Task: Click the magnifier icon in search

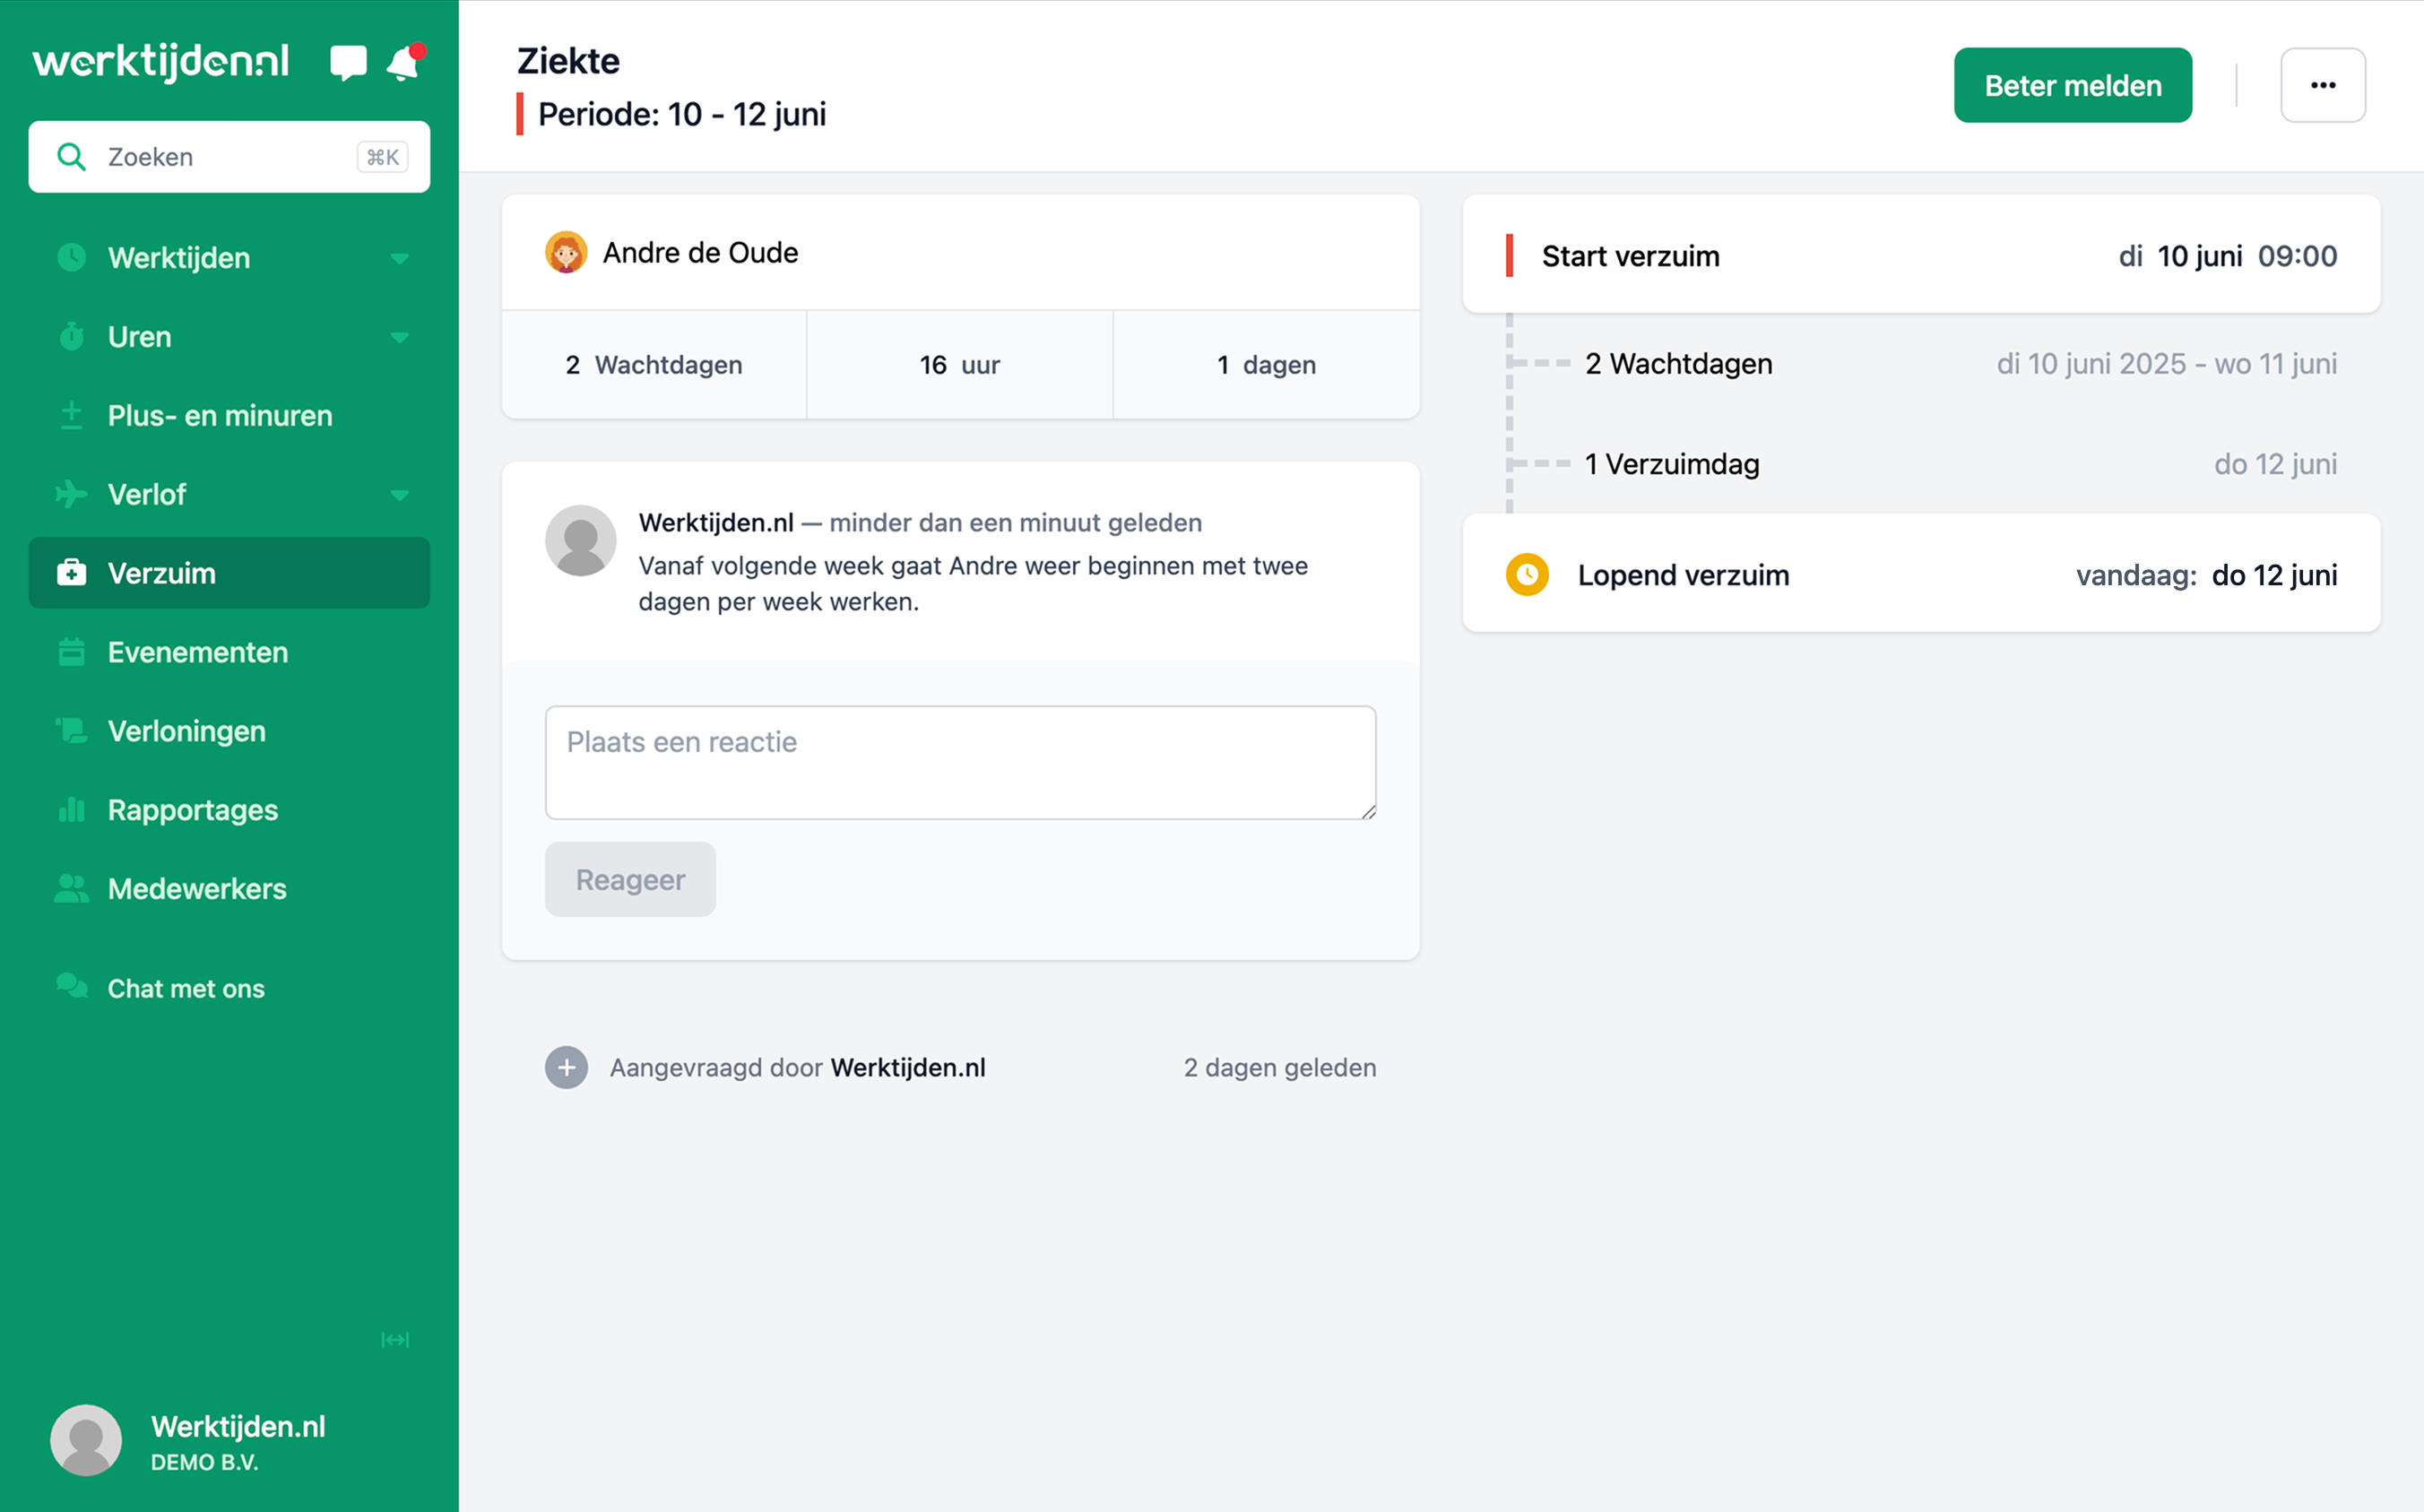Action: tap(71, 157)
